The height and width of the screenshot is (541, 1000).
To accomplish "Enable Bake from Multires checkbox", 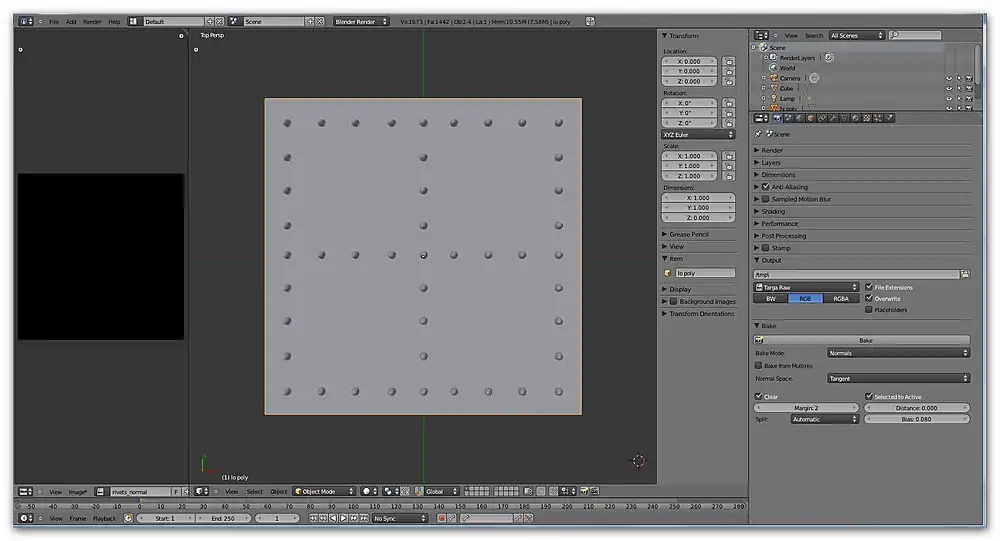I will click(x=759, y=366).
